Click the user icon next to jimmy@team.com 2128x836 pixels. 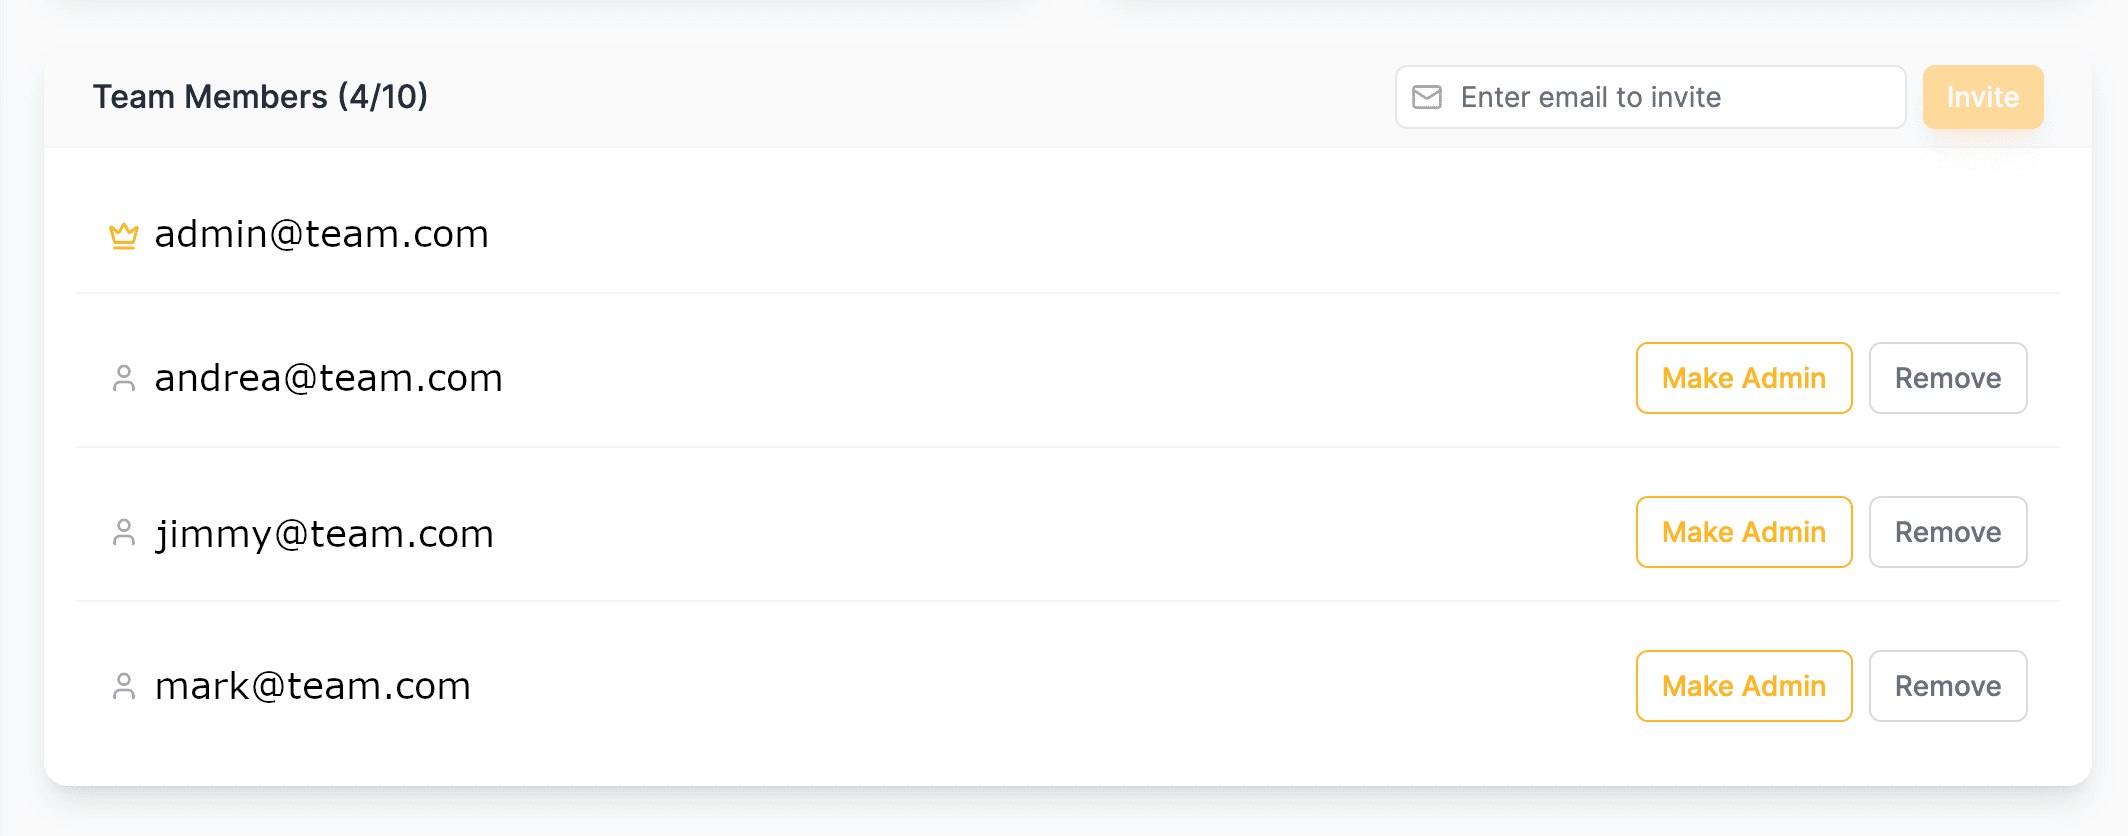(124, 533)
